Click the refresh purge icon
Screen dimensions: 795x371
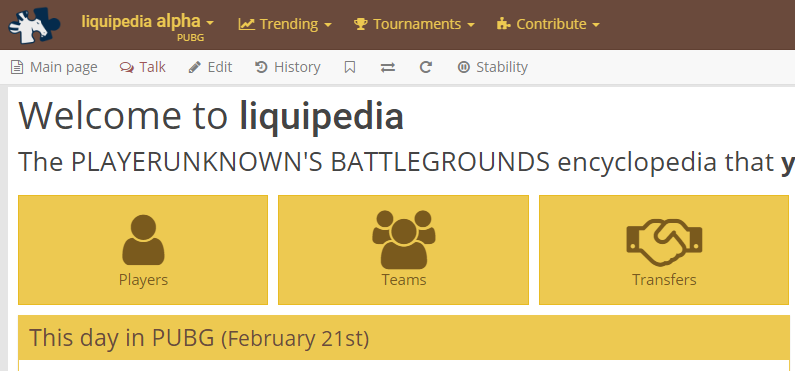(426, 67)
